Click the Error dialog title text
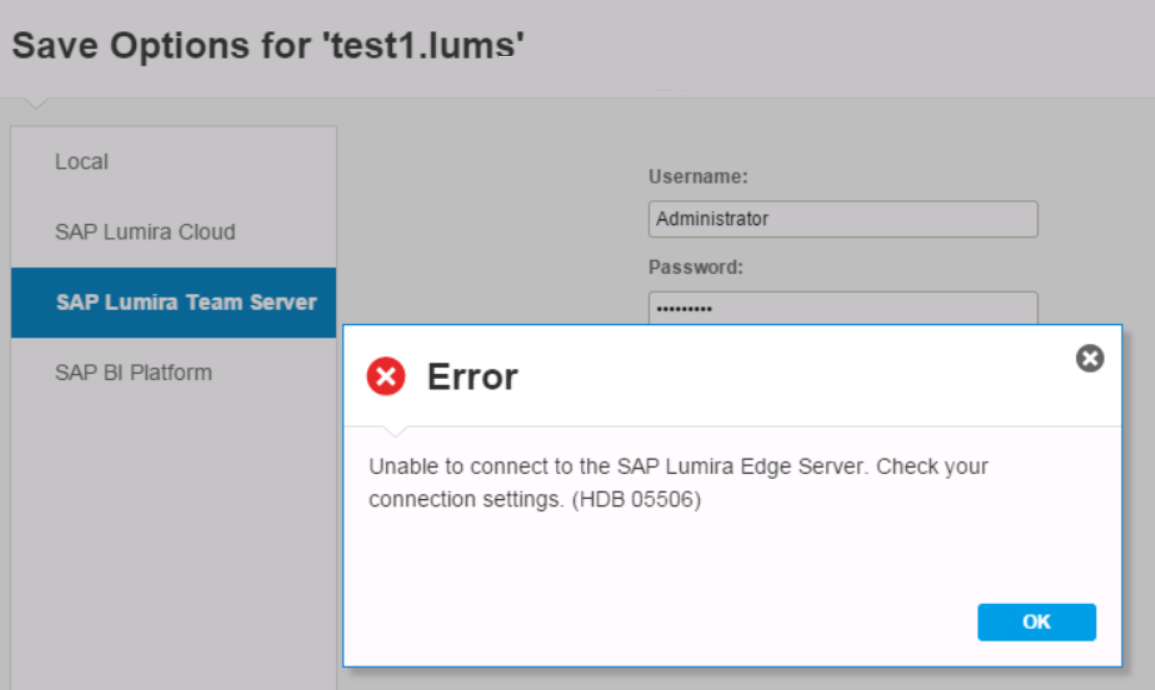The height and width of the screenshot is (690, 1155). pos(472,377)
